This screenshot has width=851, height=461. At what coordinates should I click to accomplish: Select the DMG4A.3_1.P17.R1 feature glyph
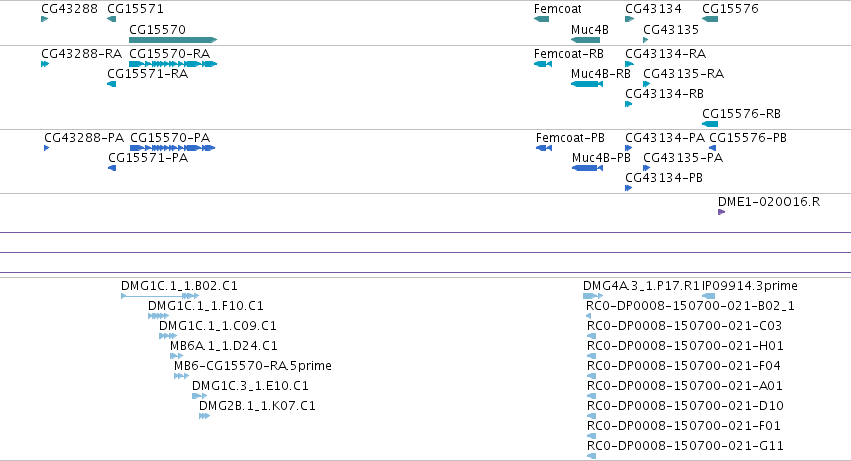(593, 296)
